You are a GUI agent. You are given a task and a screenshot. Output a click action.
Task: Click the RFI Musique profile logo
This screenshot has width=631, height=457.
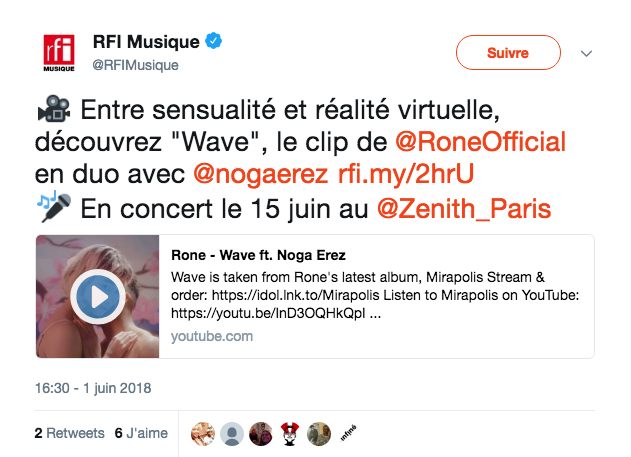[59, 54]
